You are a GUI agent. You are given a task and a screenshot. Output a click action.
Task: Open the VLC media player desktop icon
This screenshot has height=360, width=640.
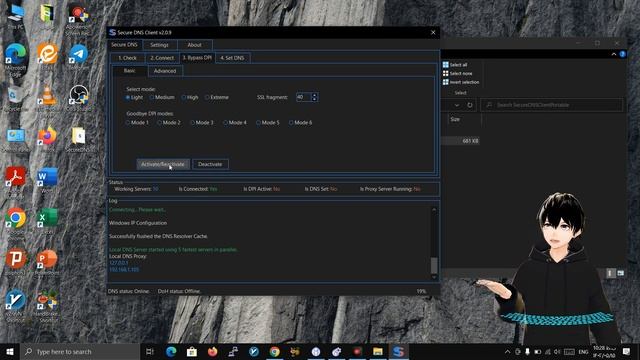point(47,98)
